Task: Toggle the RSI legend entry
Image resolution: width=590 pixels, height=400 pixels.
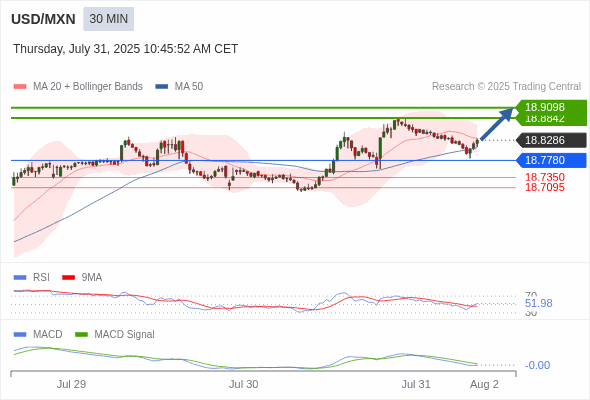Action: [32, 277]
